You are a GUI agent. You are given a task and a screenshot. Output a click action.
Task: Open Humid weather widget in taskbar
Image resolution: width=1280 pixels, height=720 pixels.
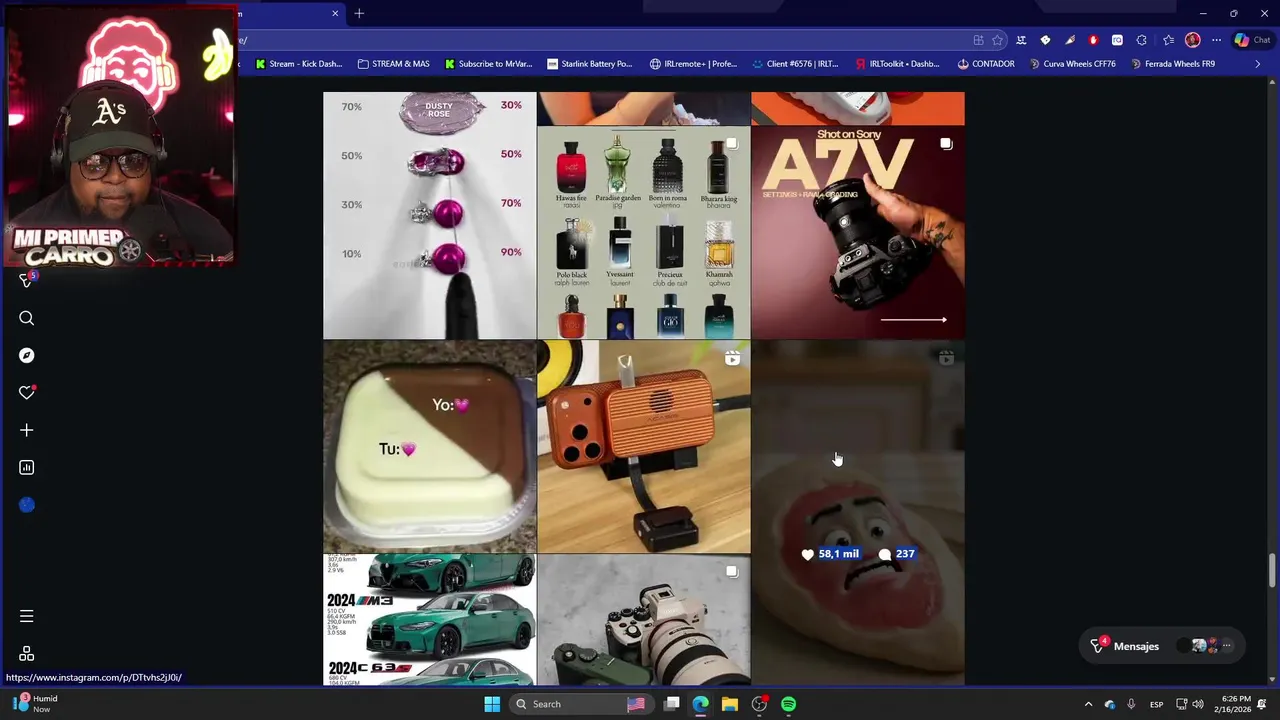[34, 704]
